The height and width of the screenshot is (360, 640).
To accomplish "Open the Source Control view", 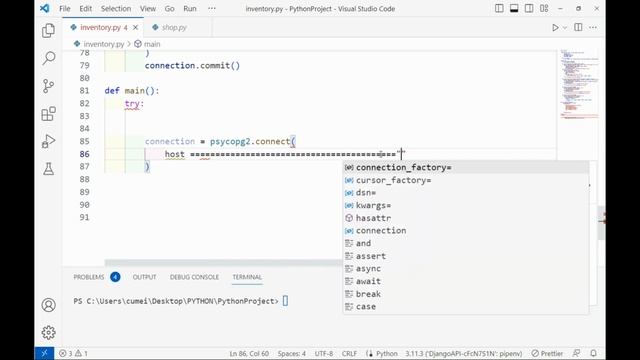I will 48,86.
